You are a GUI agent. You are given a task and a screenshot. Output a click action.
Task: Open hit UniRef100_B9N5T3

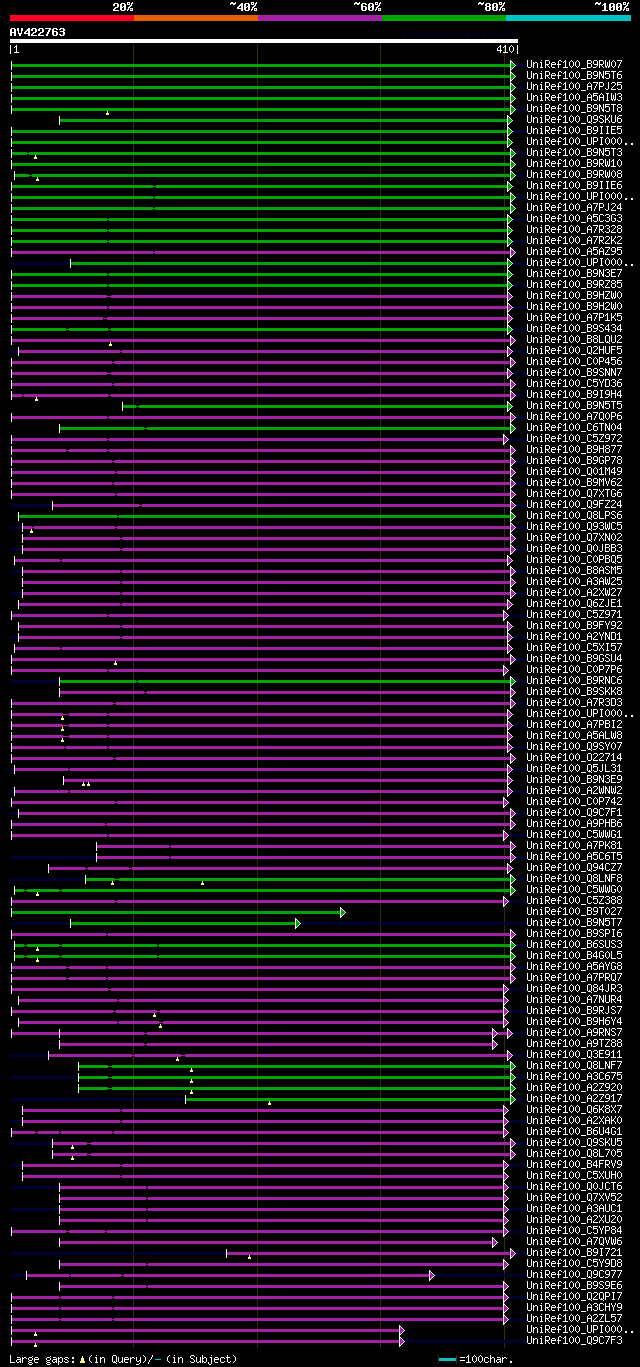pyautogui.click(x=574, y=153)
